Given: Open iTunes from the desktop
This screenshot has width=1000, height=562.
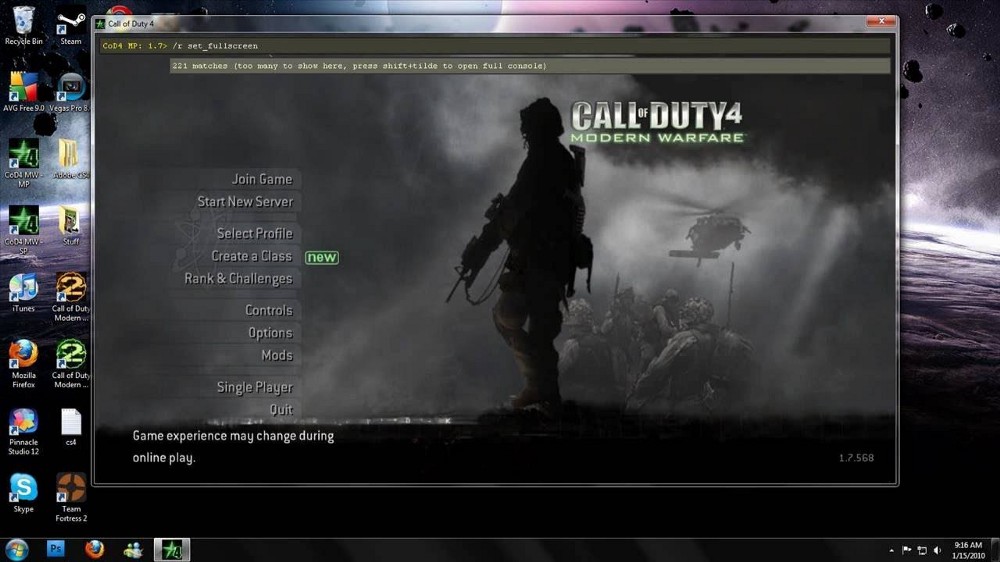Looking at the screenshot, I should [x=24, y=293].
